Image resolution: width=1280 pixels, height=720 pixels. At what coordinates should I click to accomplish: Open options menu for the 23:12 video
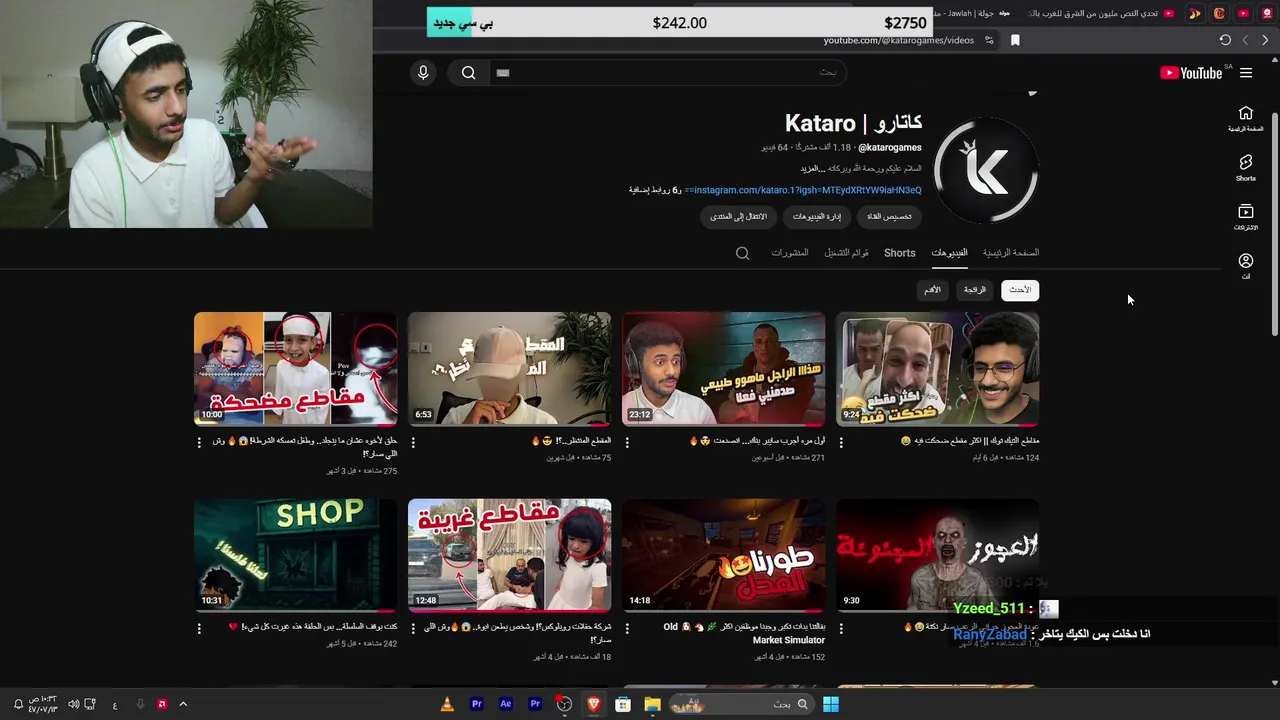pyautogui.click(x=627, y=442)
